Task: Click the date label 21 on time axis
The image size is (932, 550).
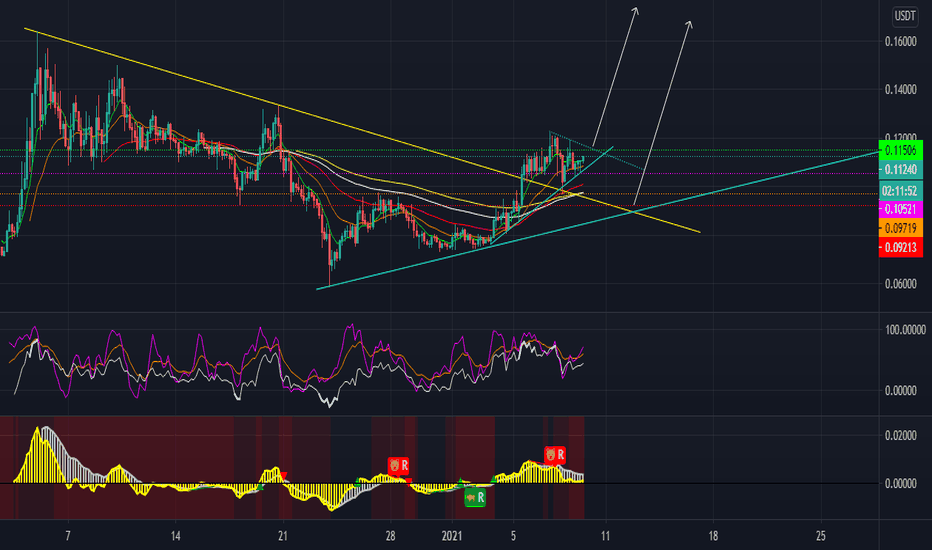Action: tap(283, 536)
